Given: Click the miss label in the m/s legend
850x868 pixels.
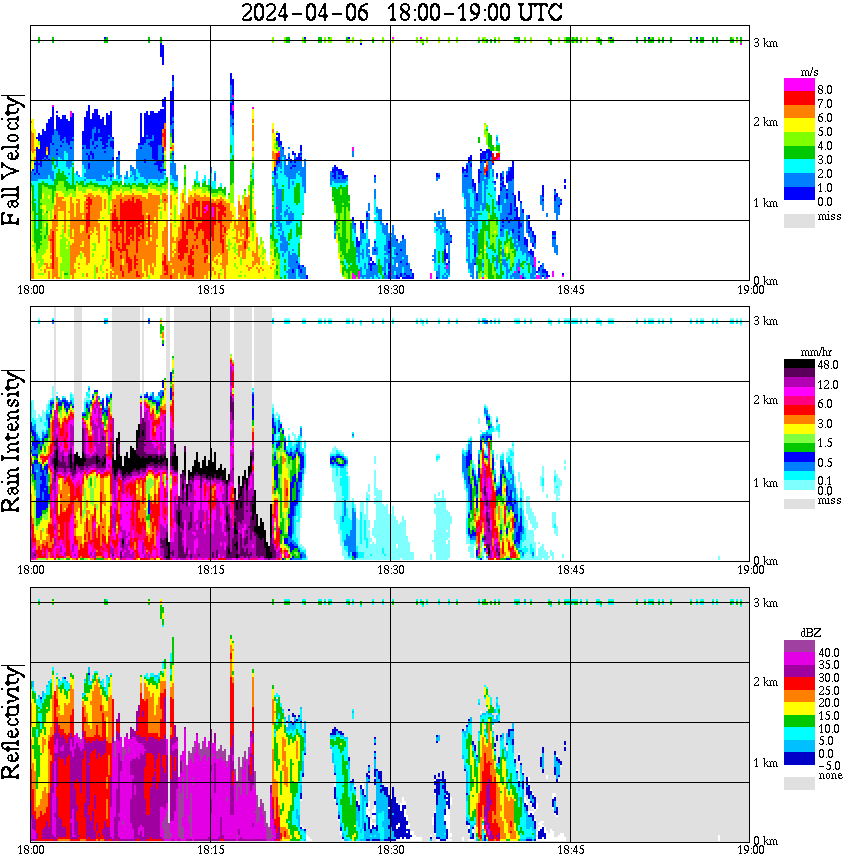Looking at the screenshot, I should pos(829,216).
